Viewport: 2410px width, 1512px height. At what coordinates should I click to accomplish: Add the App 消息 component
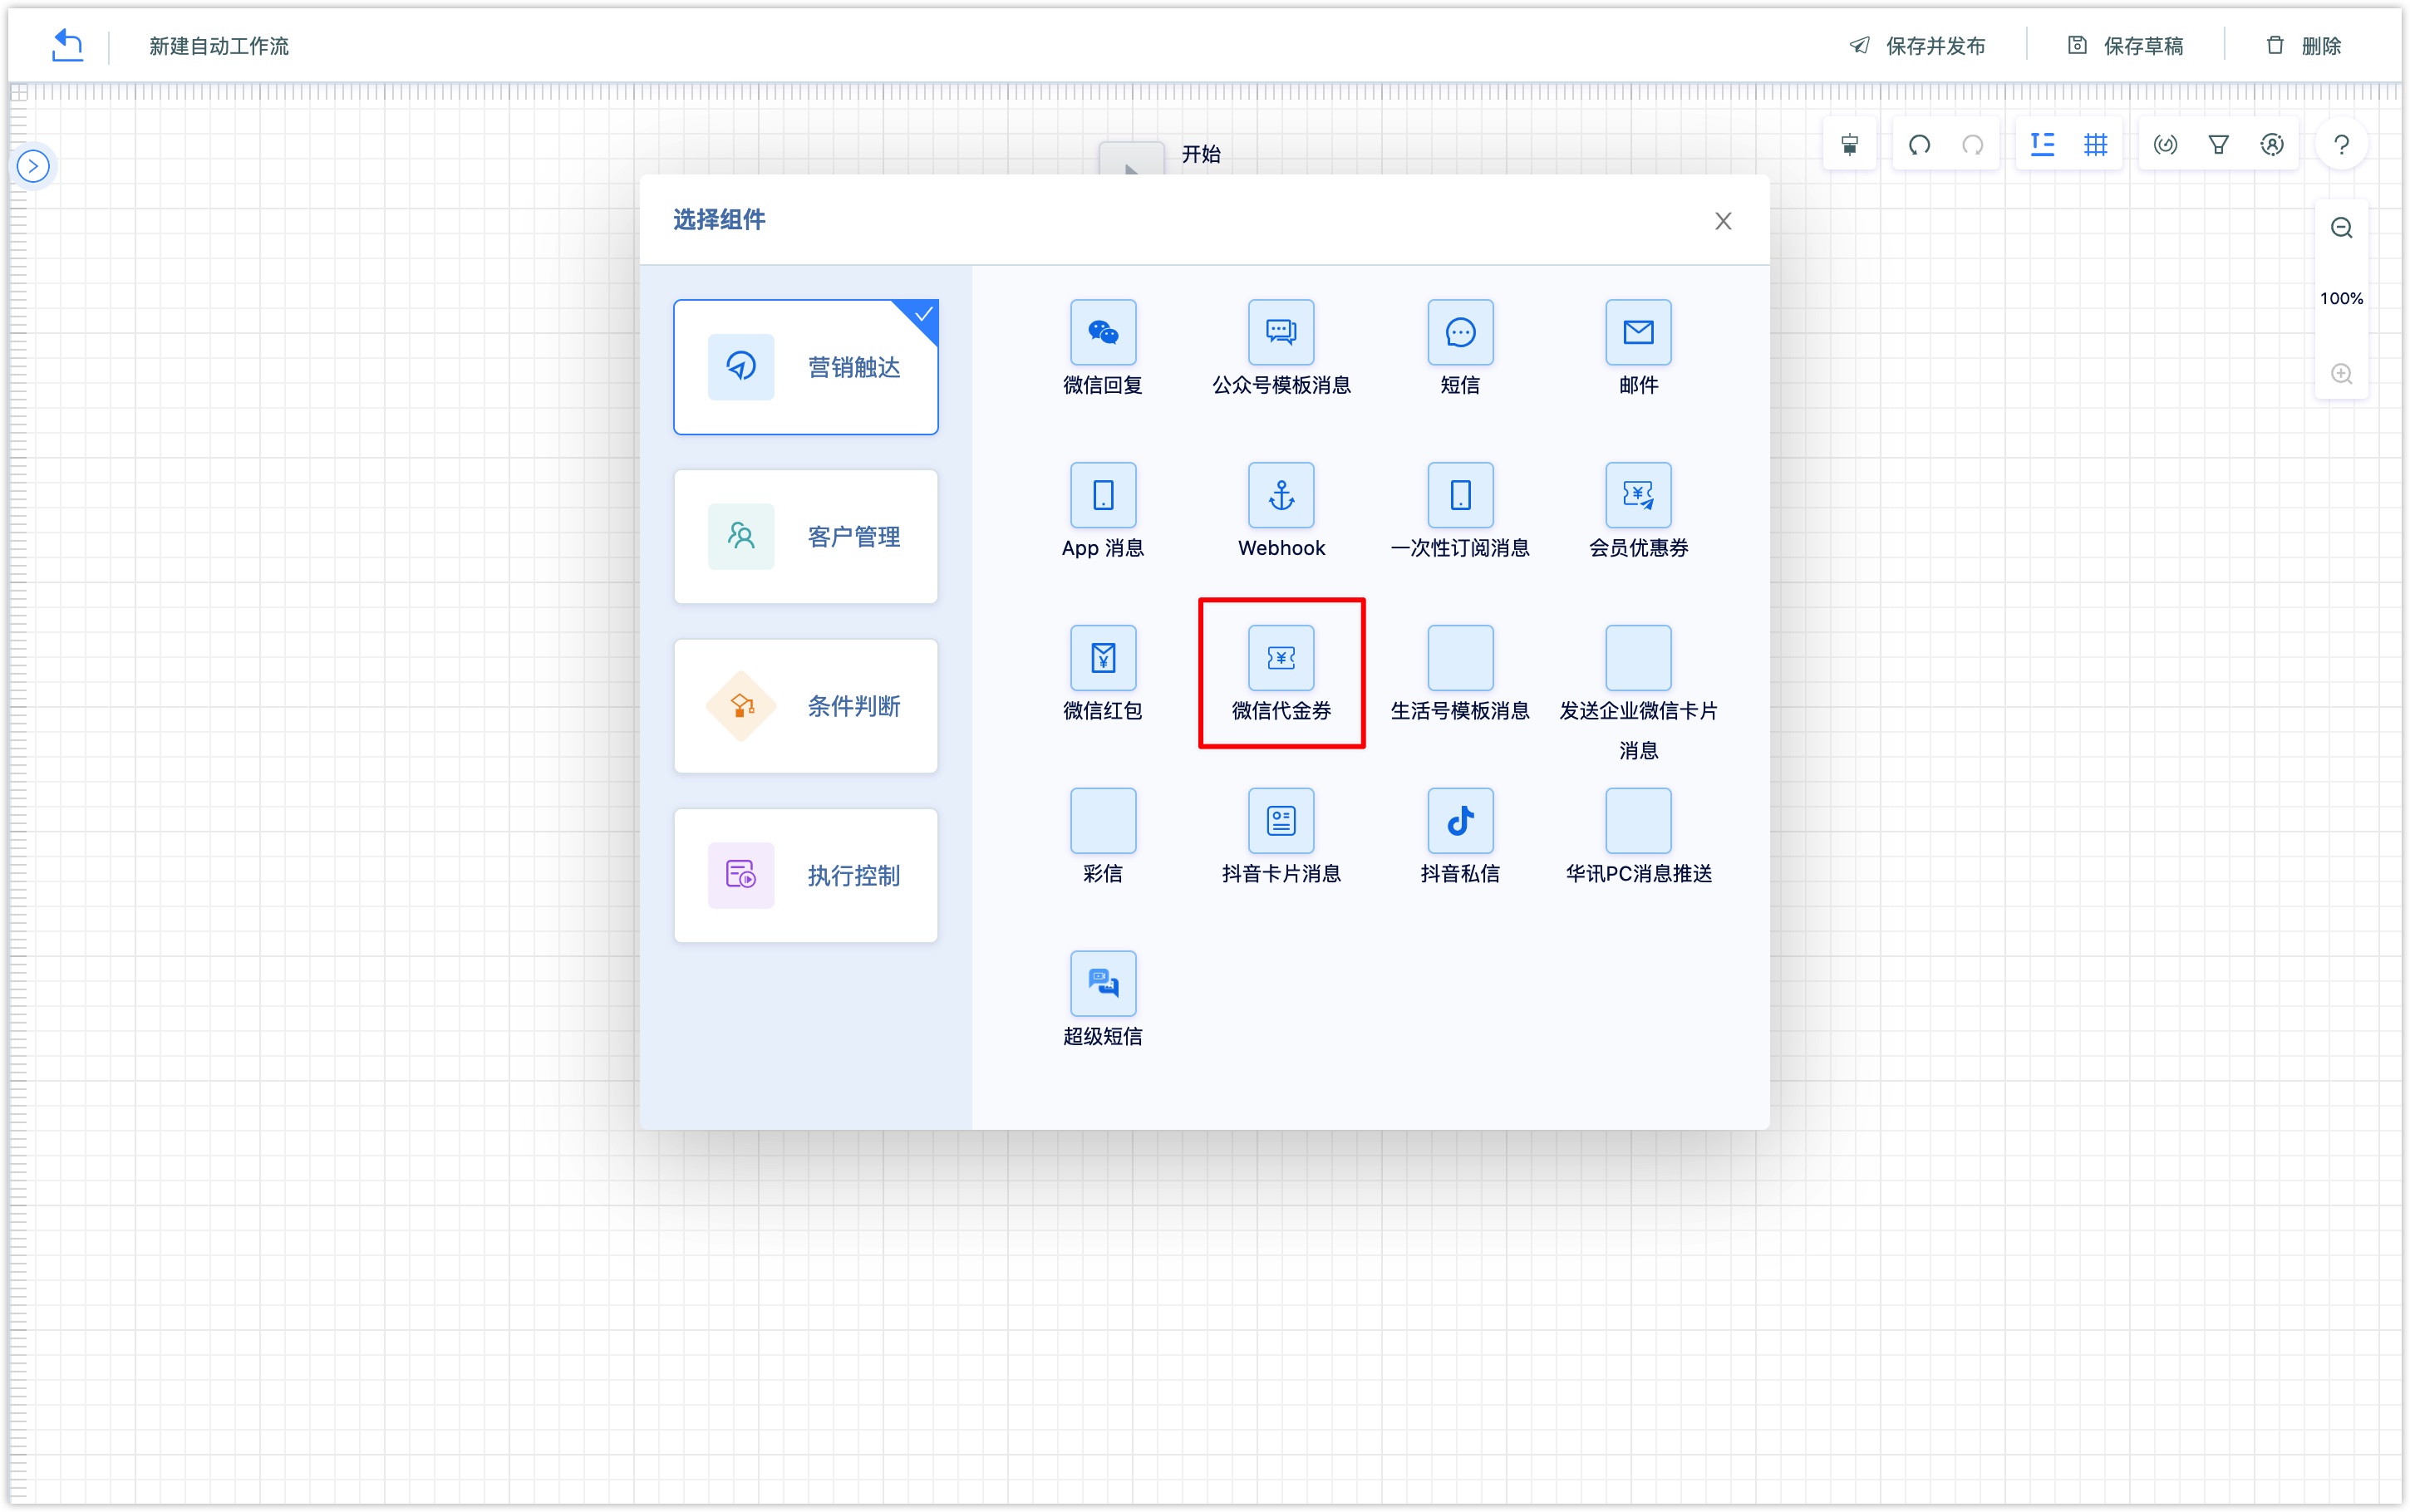[x=1102, y=511]
